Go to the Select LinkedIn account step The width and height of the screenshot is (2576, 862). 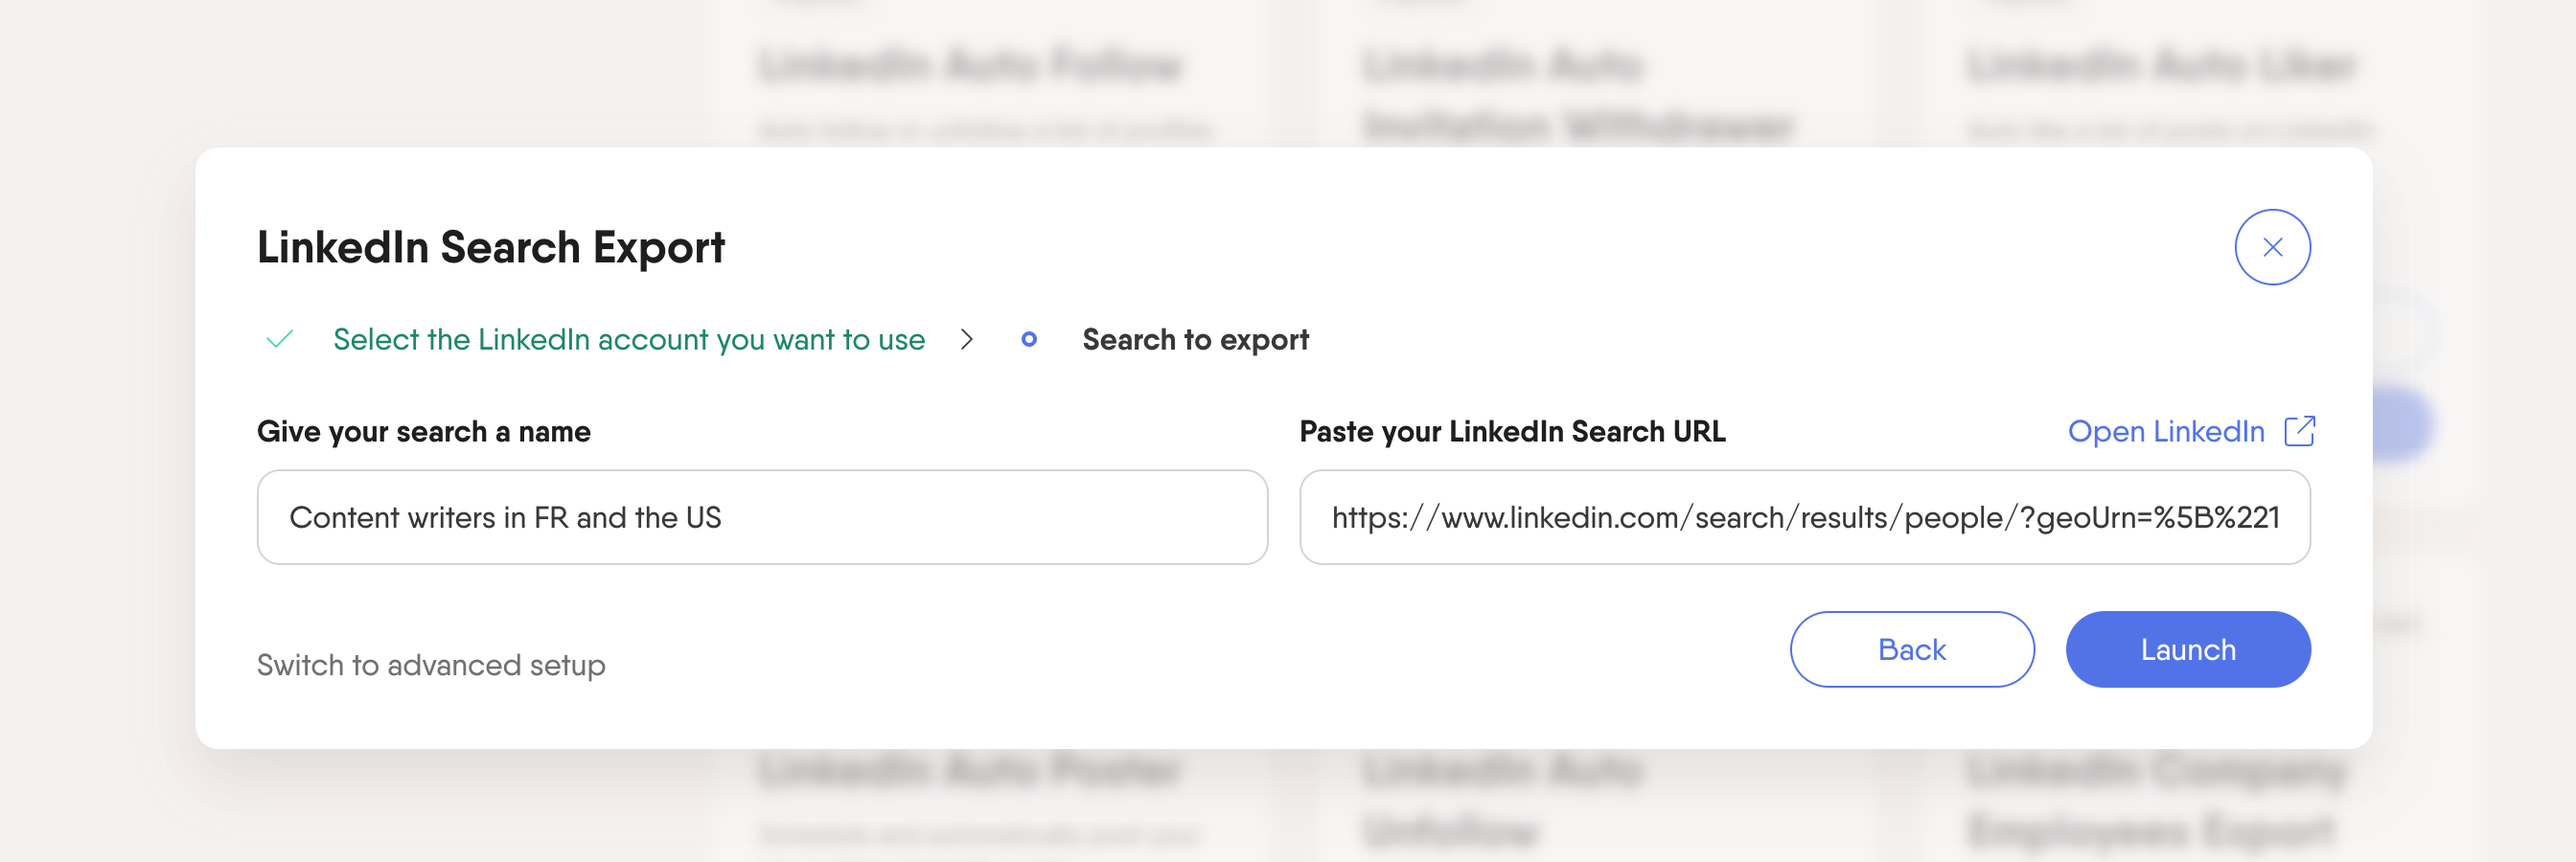click(628, 340)
